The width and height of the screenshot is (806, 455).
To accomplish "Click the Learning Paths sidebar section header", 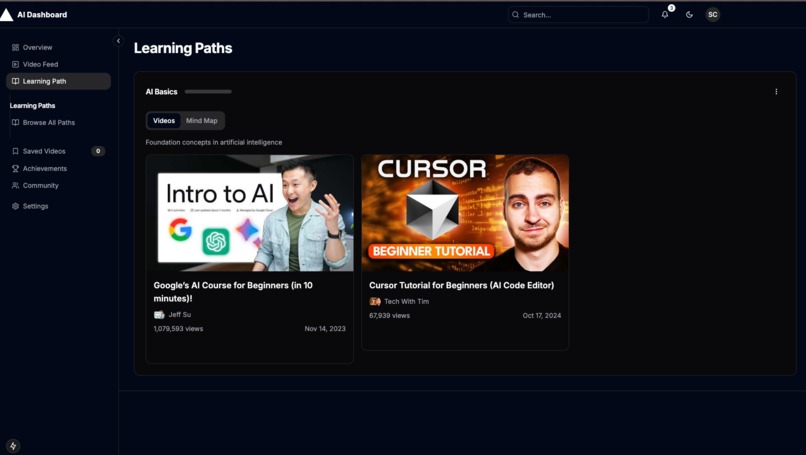I will (x=32, y=105).
